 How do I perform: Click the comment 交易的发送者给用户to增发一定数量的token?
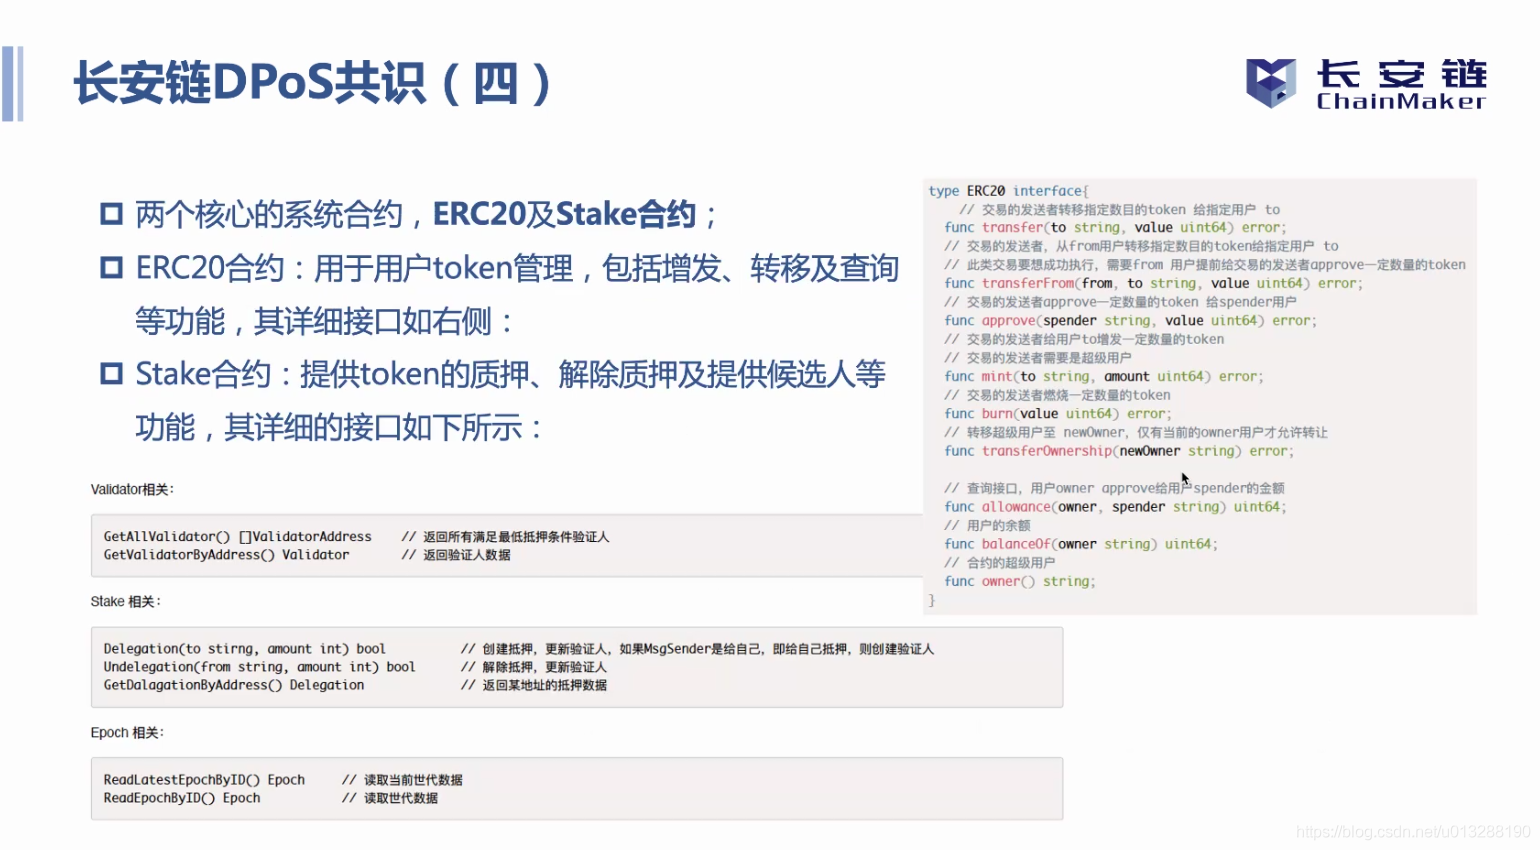pos(1084,339)
